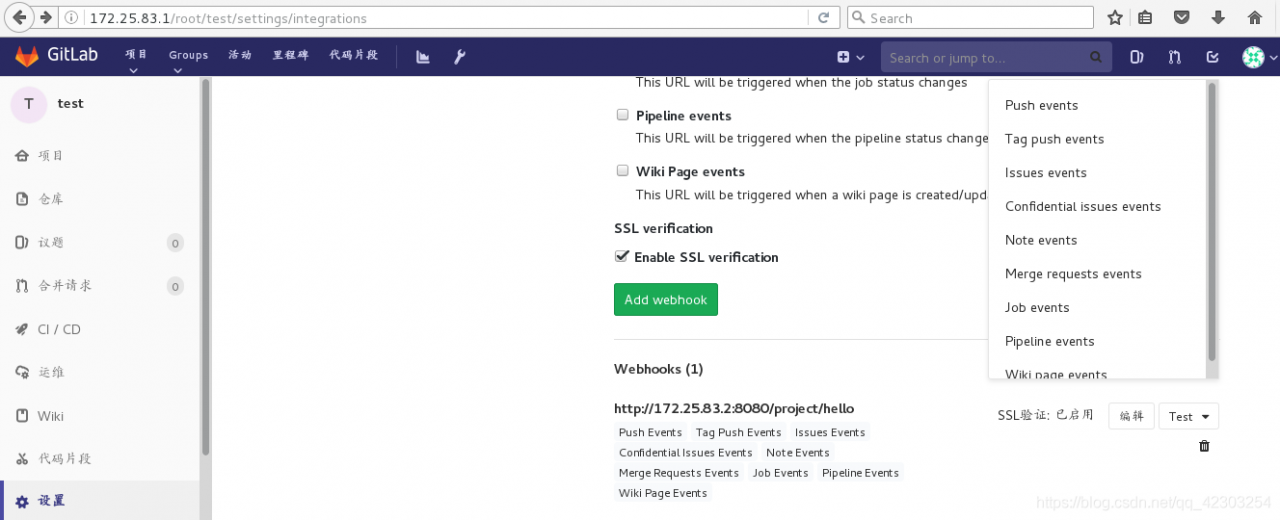Click the GitLab fox logo
This screenshot has width=1280, height=520.
pyautogui.click(x=27, y=56)
